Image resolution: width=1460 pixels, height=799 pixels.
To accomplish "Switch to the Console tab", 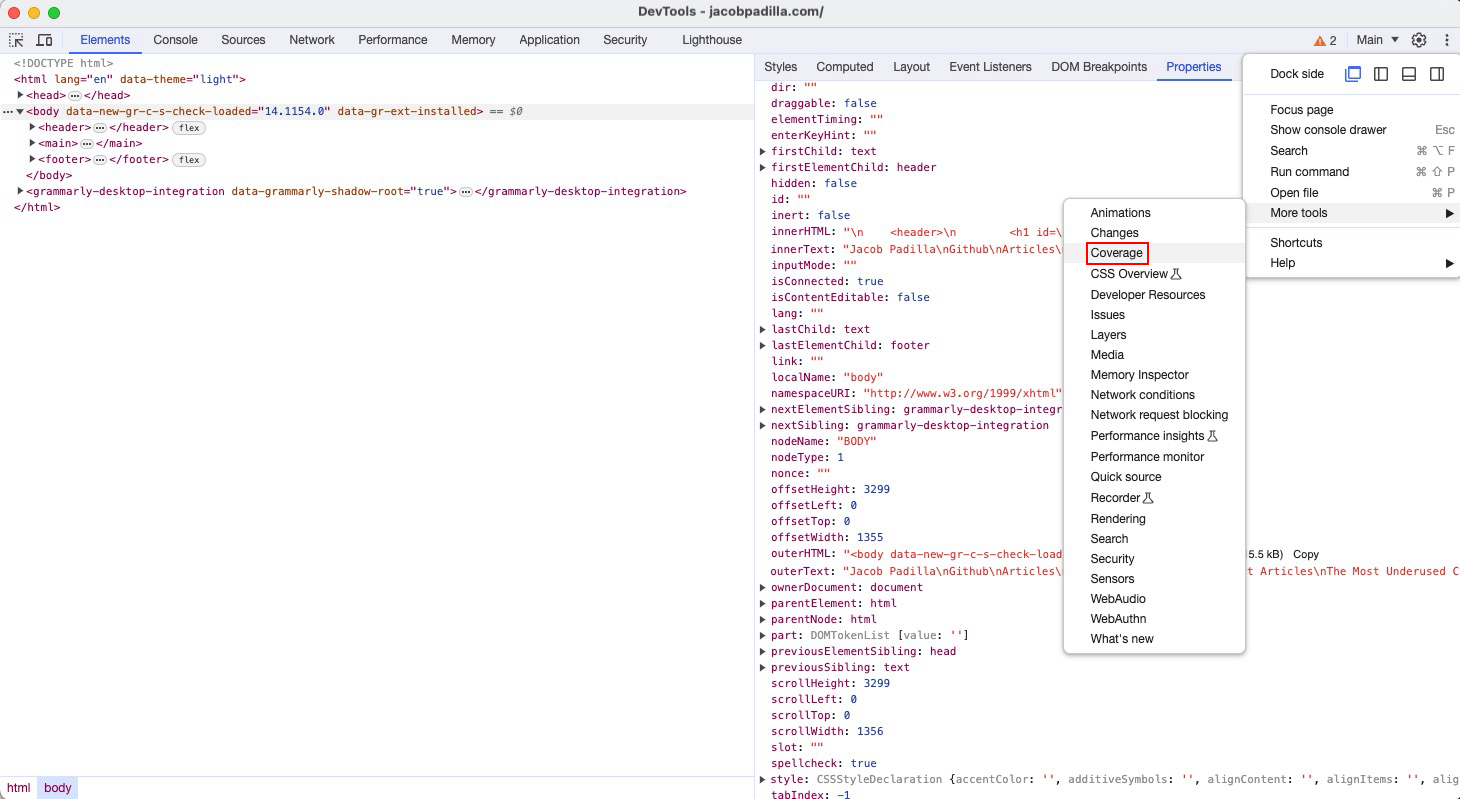I will pos(175,40).
